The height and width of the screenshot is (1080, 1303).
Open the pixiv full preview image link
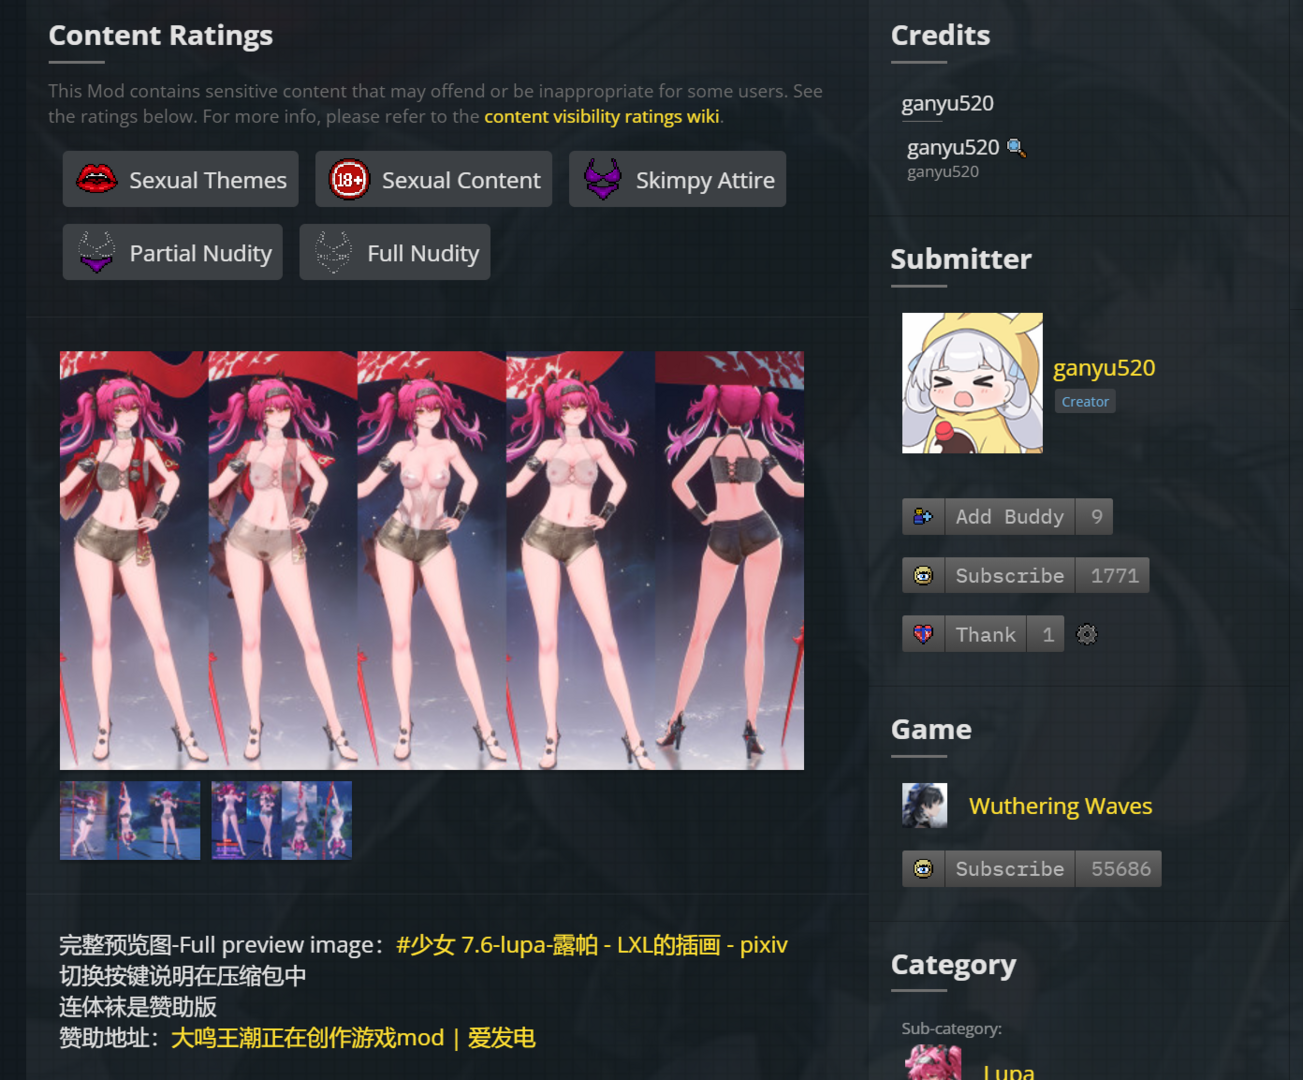coord(592,945)
